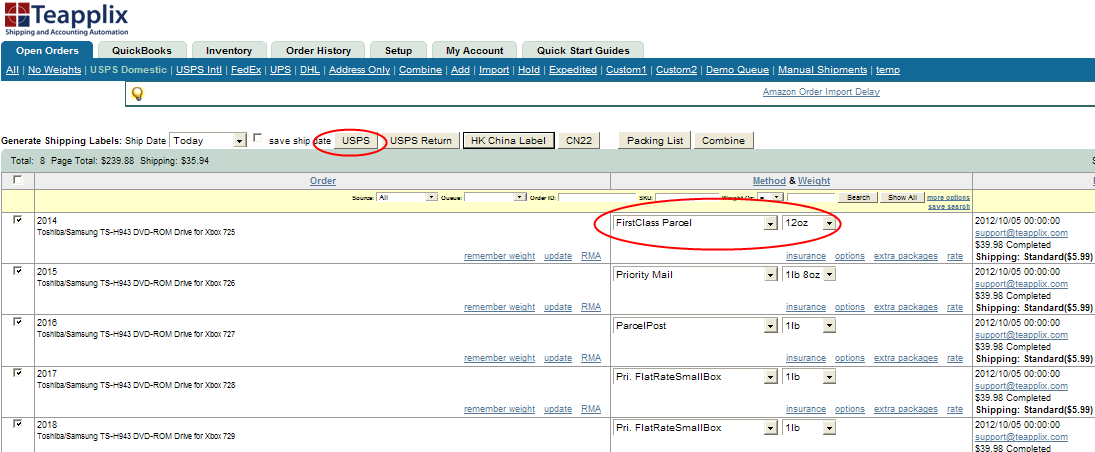Click the FedEx filter link

[x=246, y=70]
